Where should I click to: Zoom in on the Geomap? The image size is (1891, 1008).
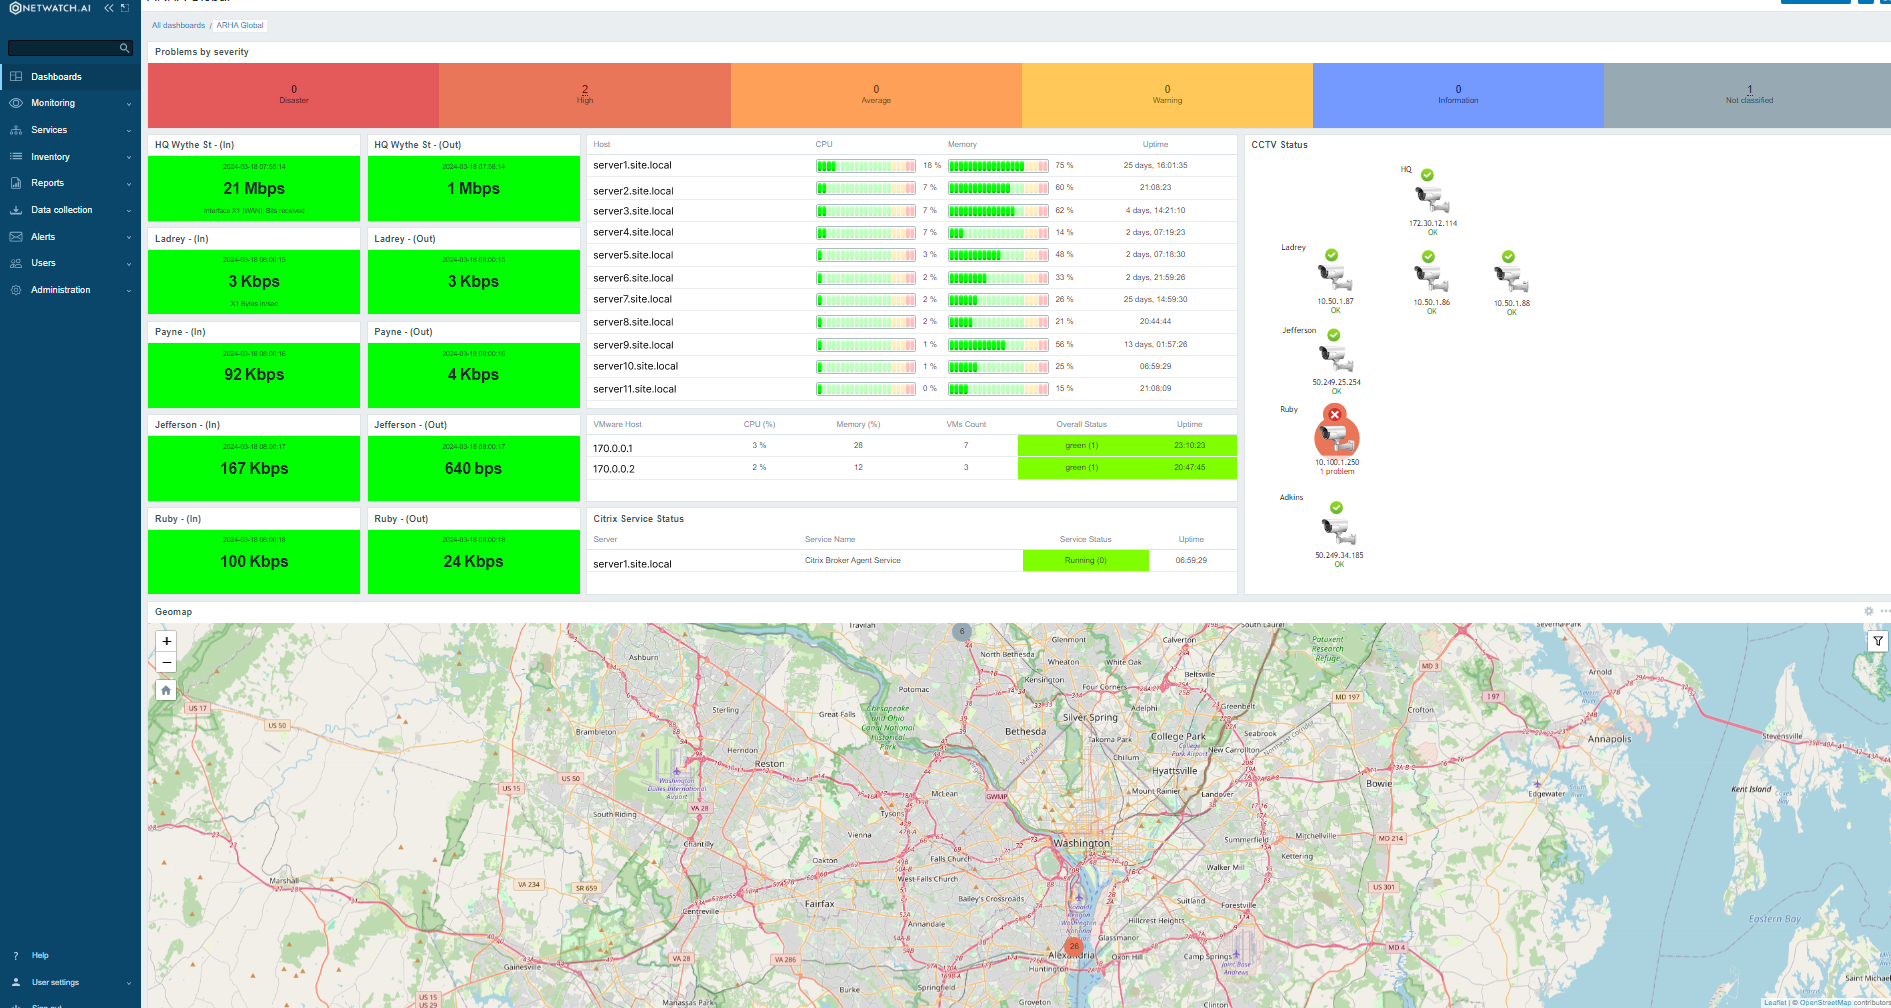[x=166, y=641]
